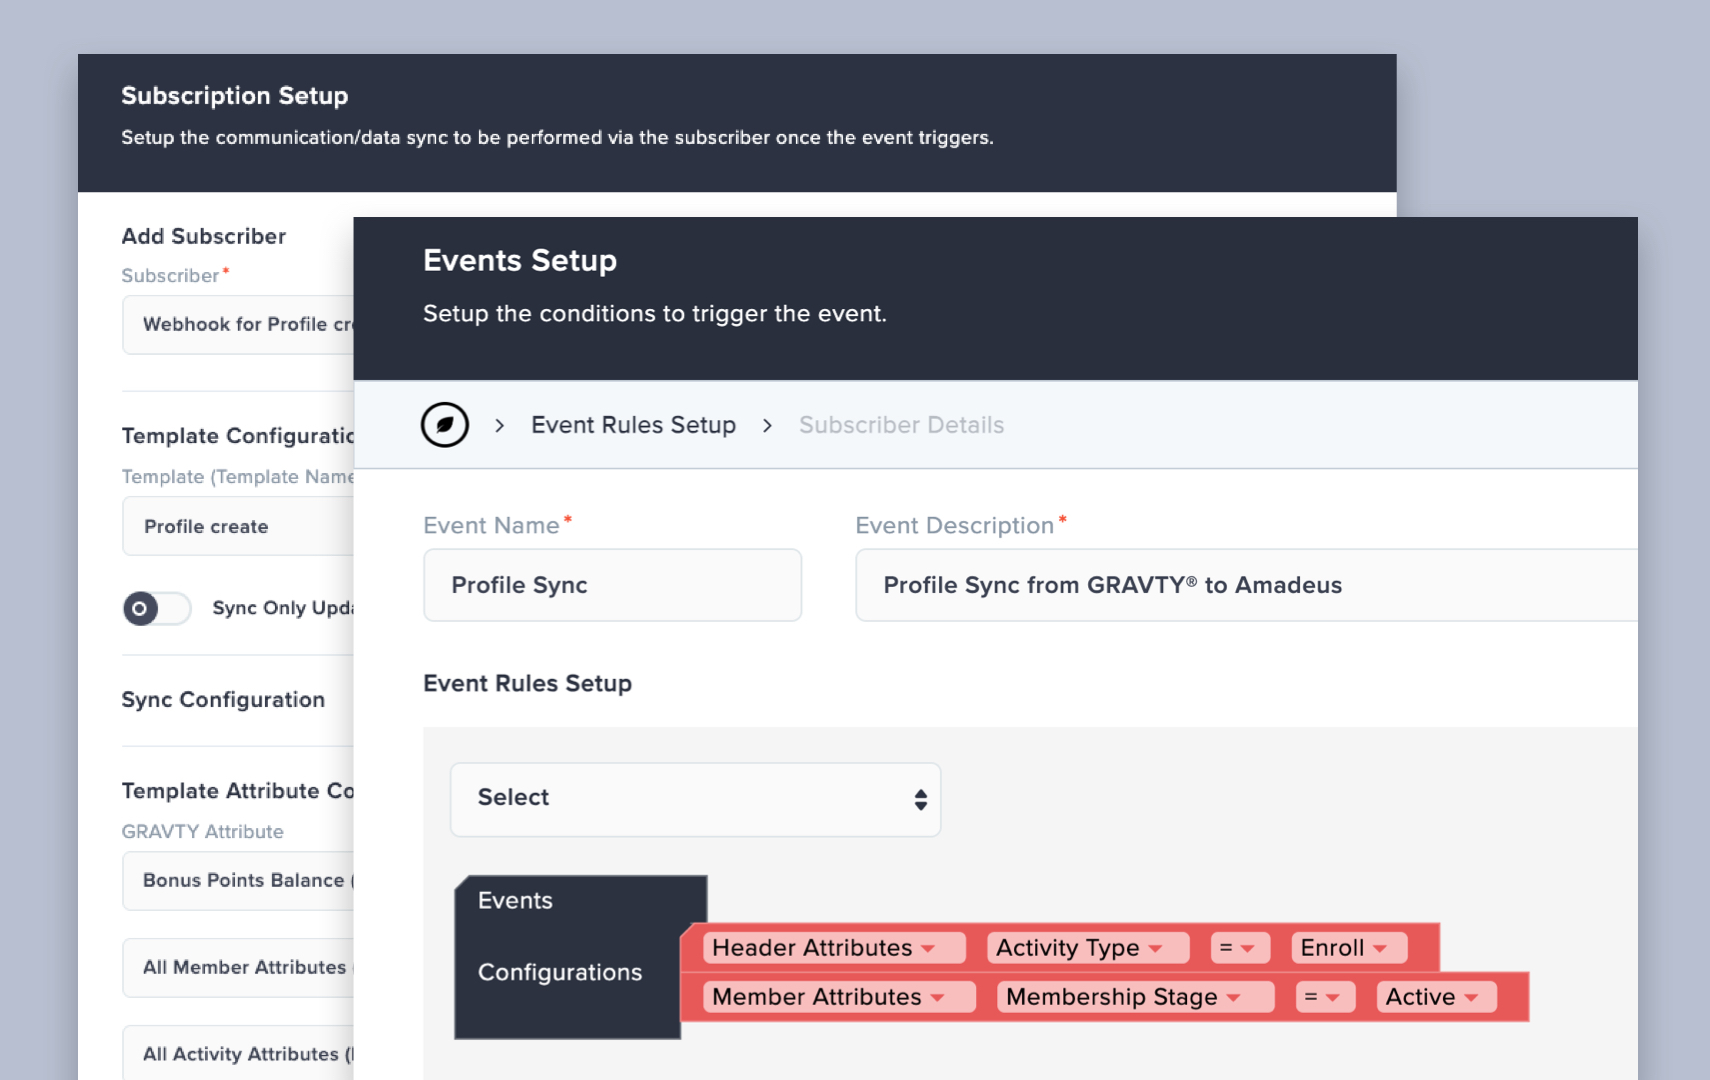Select the Configurations block label
The width and height of the screenshot is (1710, 1080).
point(560,972)
